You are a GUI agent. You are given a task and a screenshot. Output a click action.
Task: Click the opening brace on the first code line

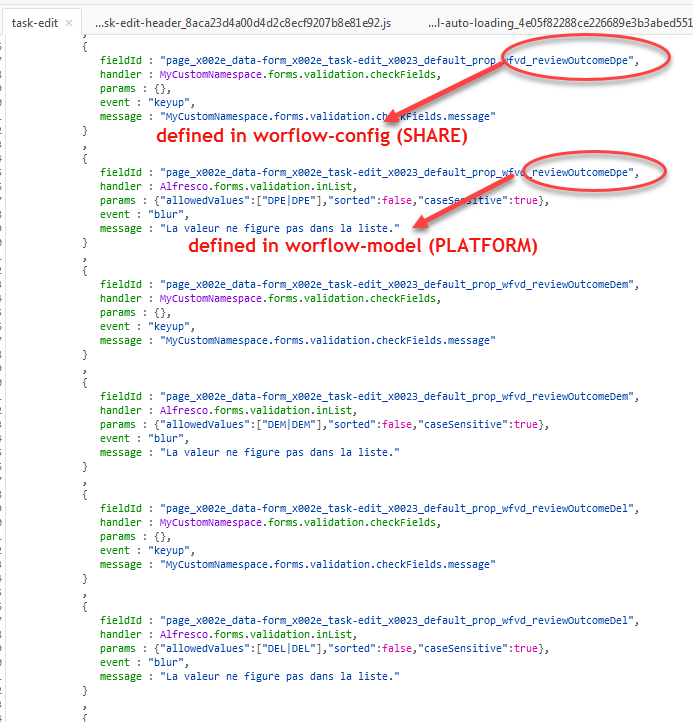[x=86, y=46]
